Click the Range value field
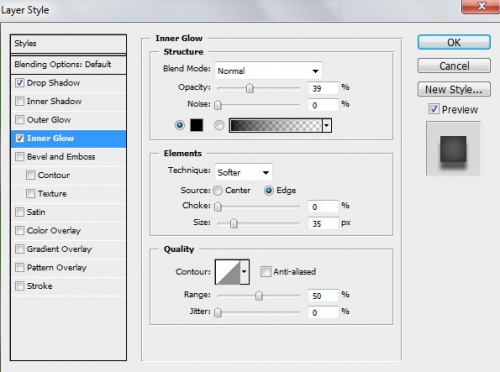Image resolution: width=500 pixels, height=372 pixels. (x=323, y=296)
